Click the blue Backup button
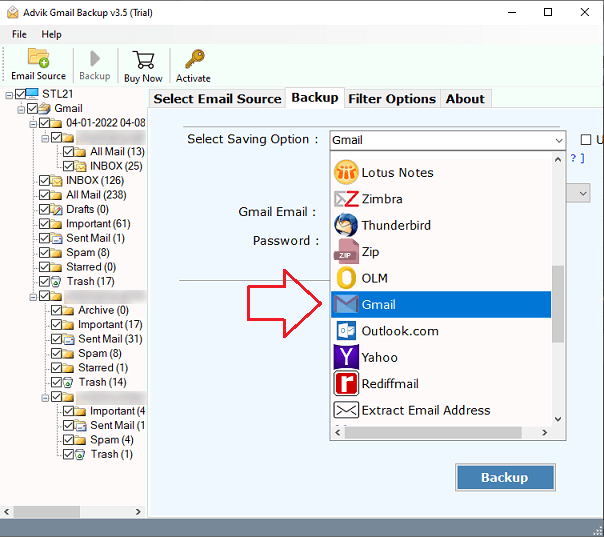This screenshot has height=537, width=604. pyautogui.click(x=505, y=477)
